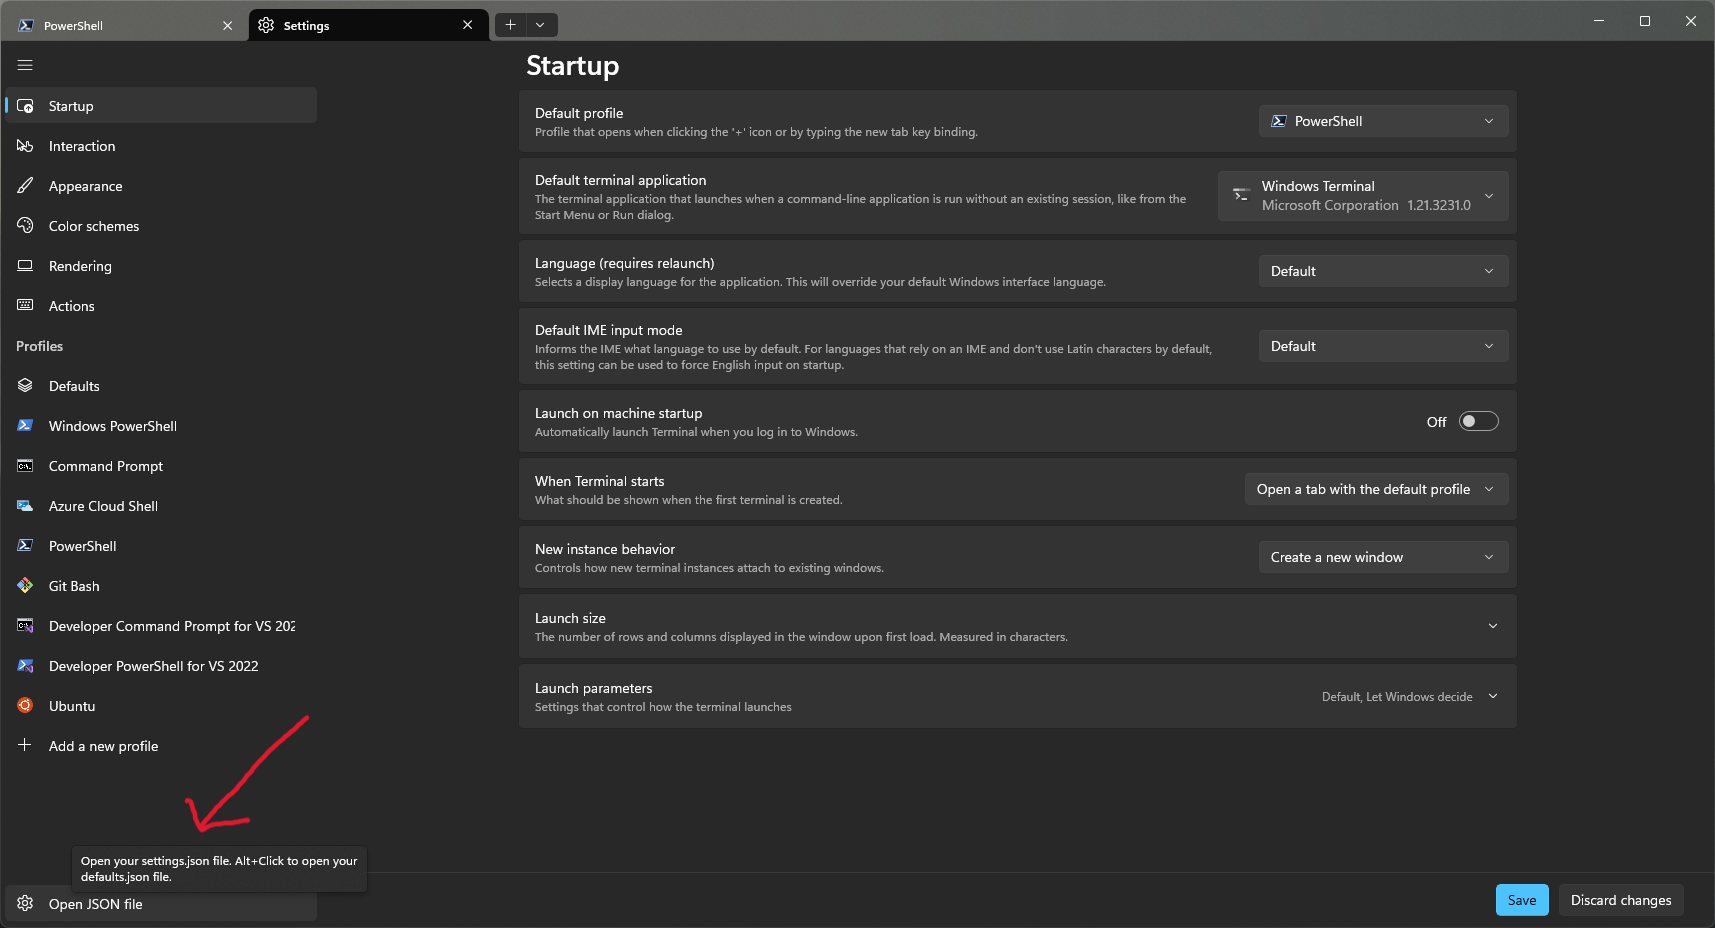Close the Settings tab

467,25
